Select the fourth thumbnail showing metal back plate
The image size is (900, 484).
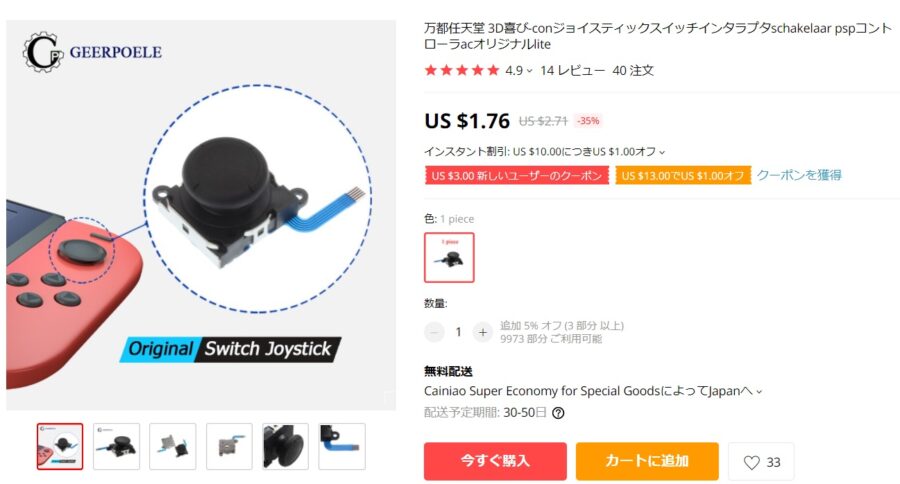click(229, 446)
